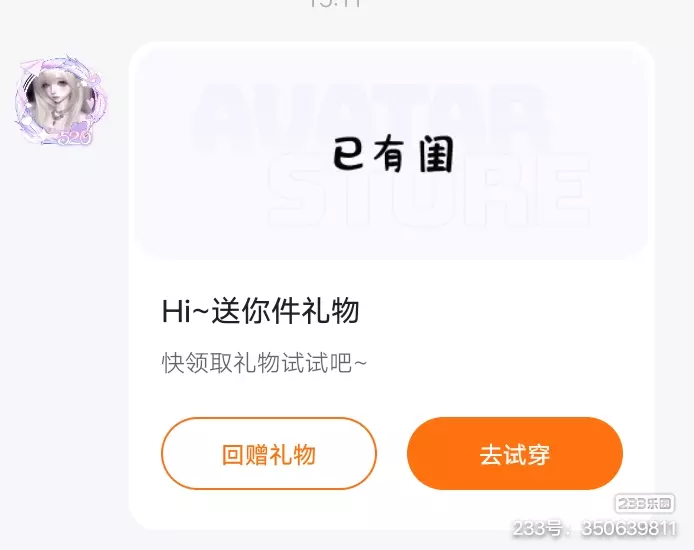Tap the 520 badge on avatar frame
The image size is (694, 550).
pos(75,138)
